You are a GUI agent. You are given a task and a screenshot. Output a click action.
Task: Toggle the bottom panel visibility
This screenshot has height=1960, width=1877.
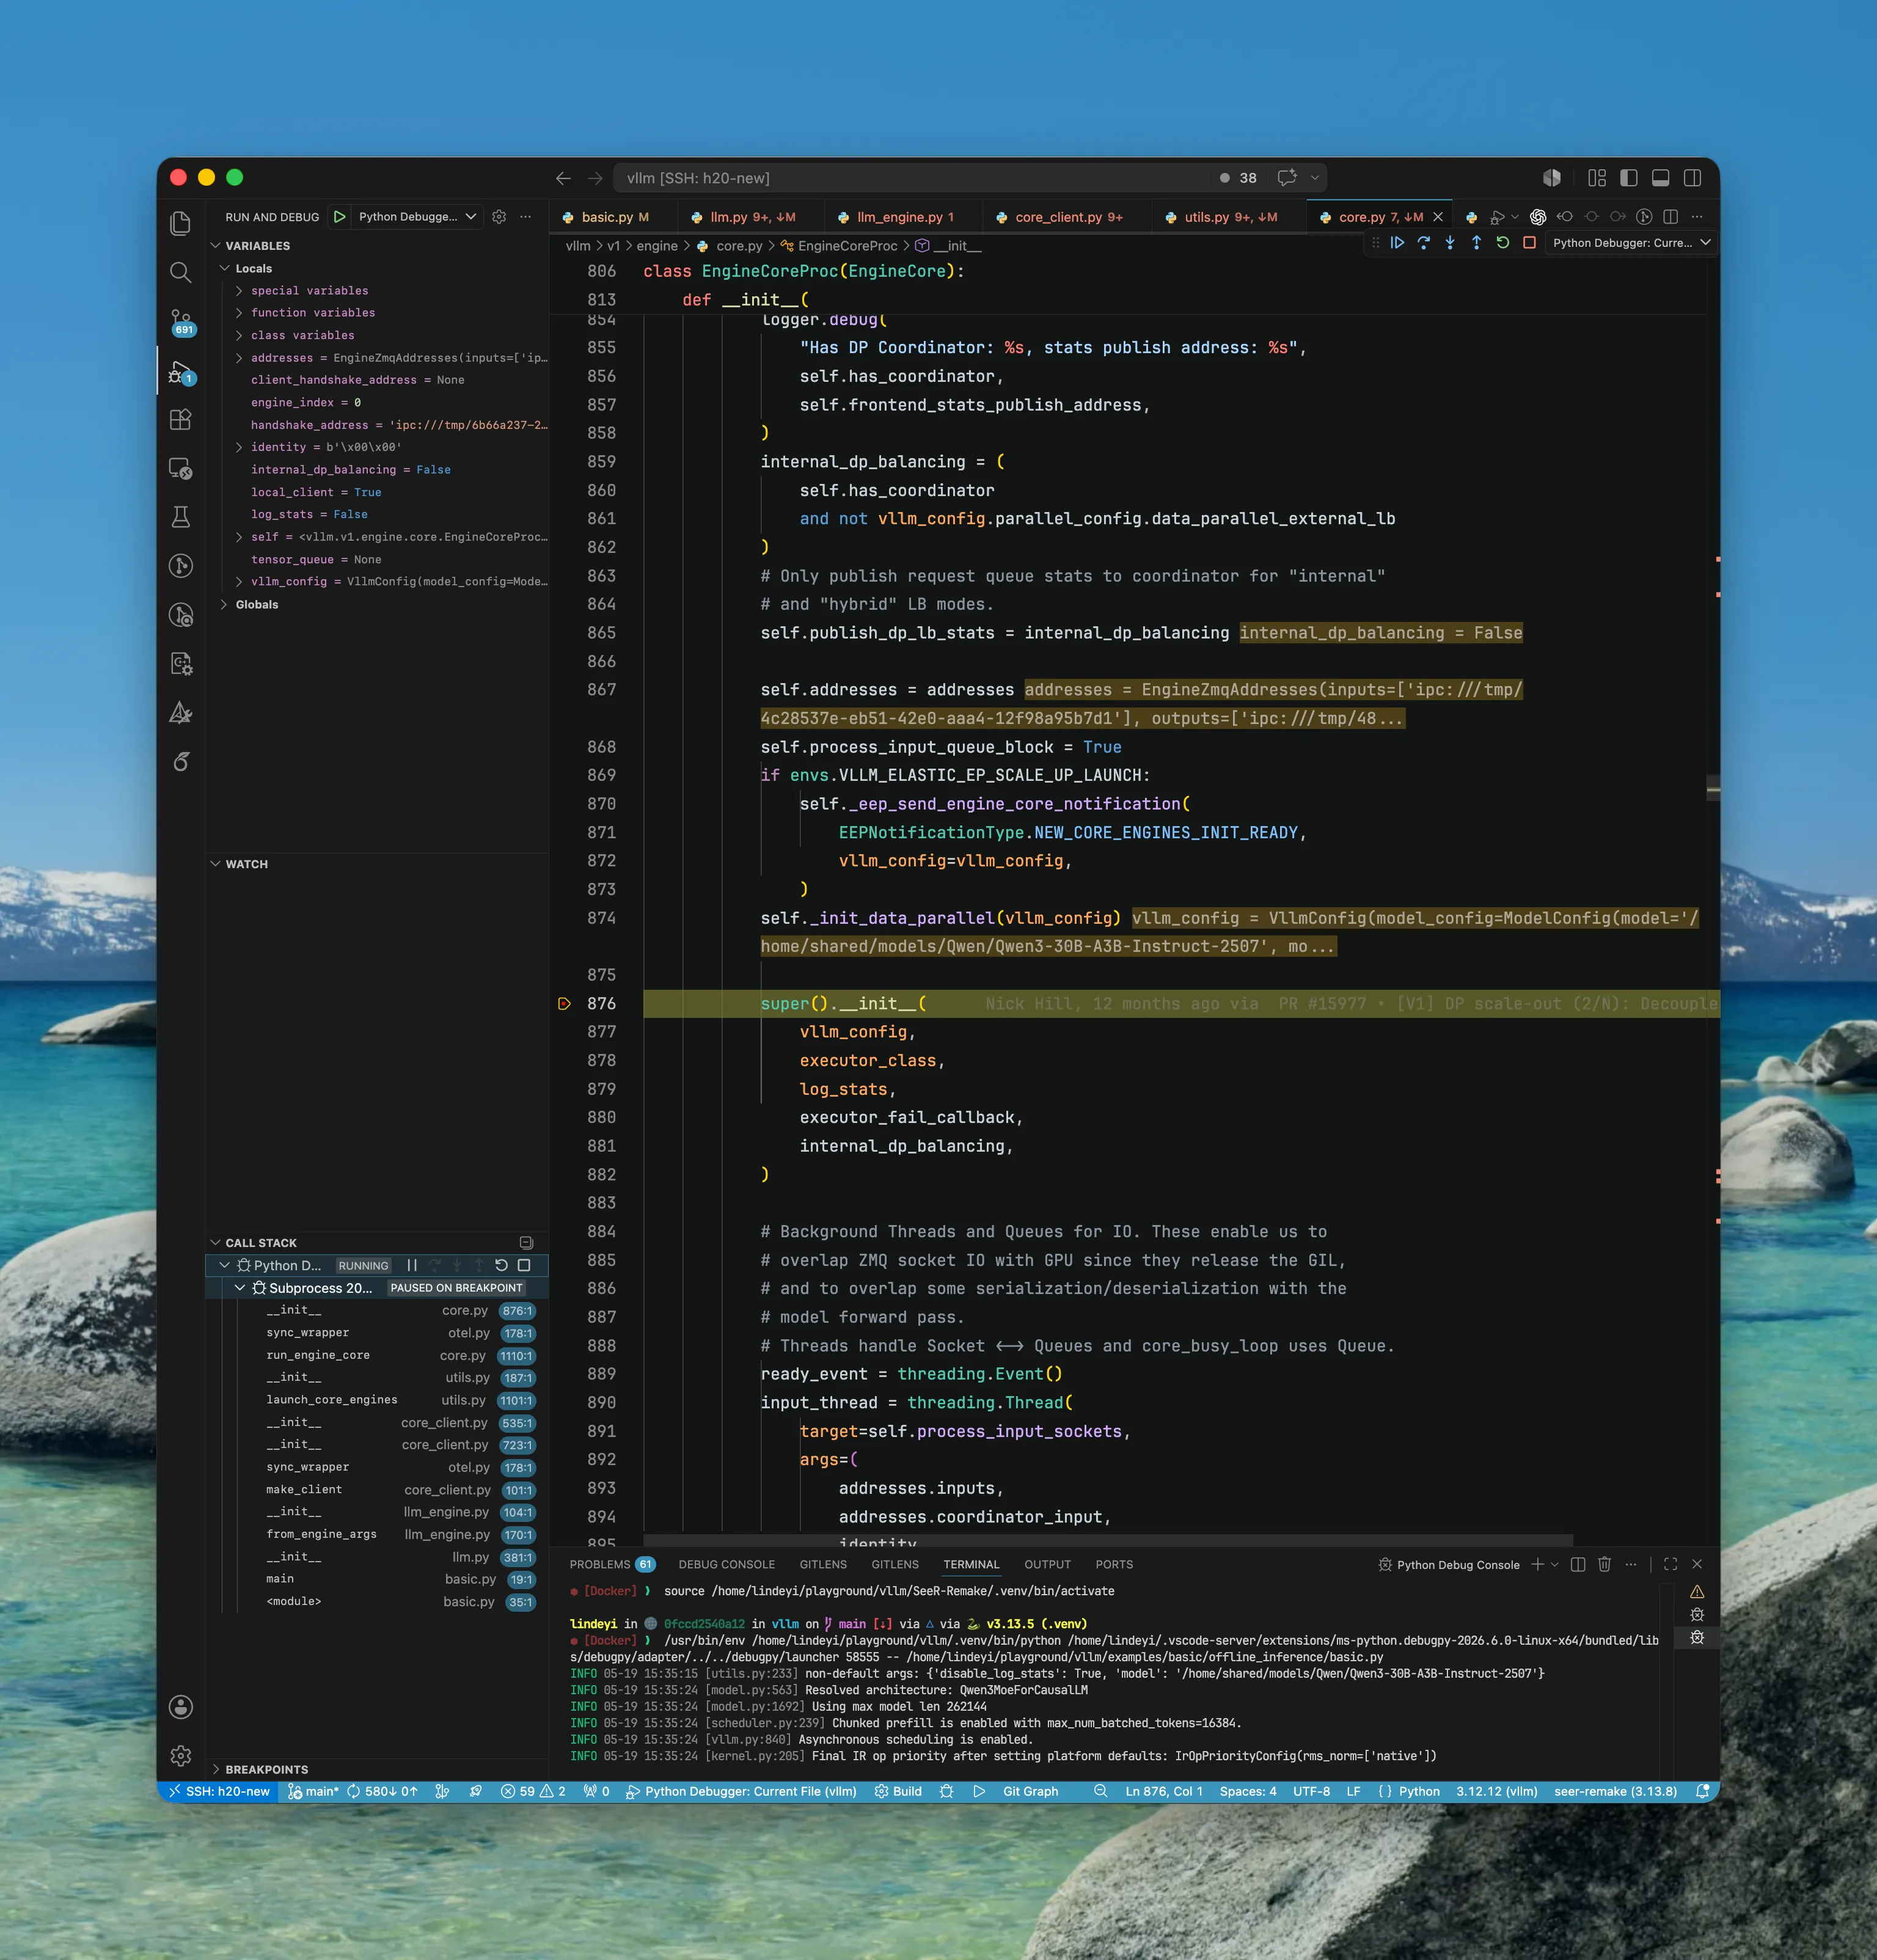click(x=1661, y=178)
